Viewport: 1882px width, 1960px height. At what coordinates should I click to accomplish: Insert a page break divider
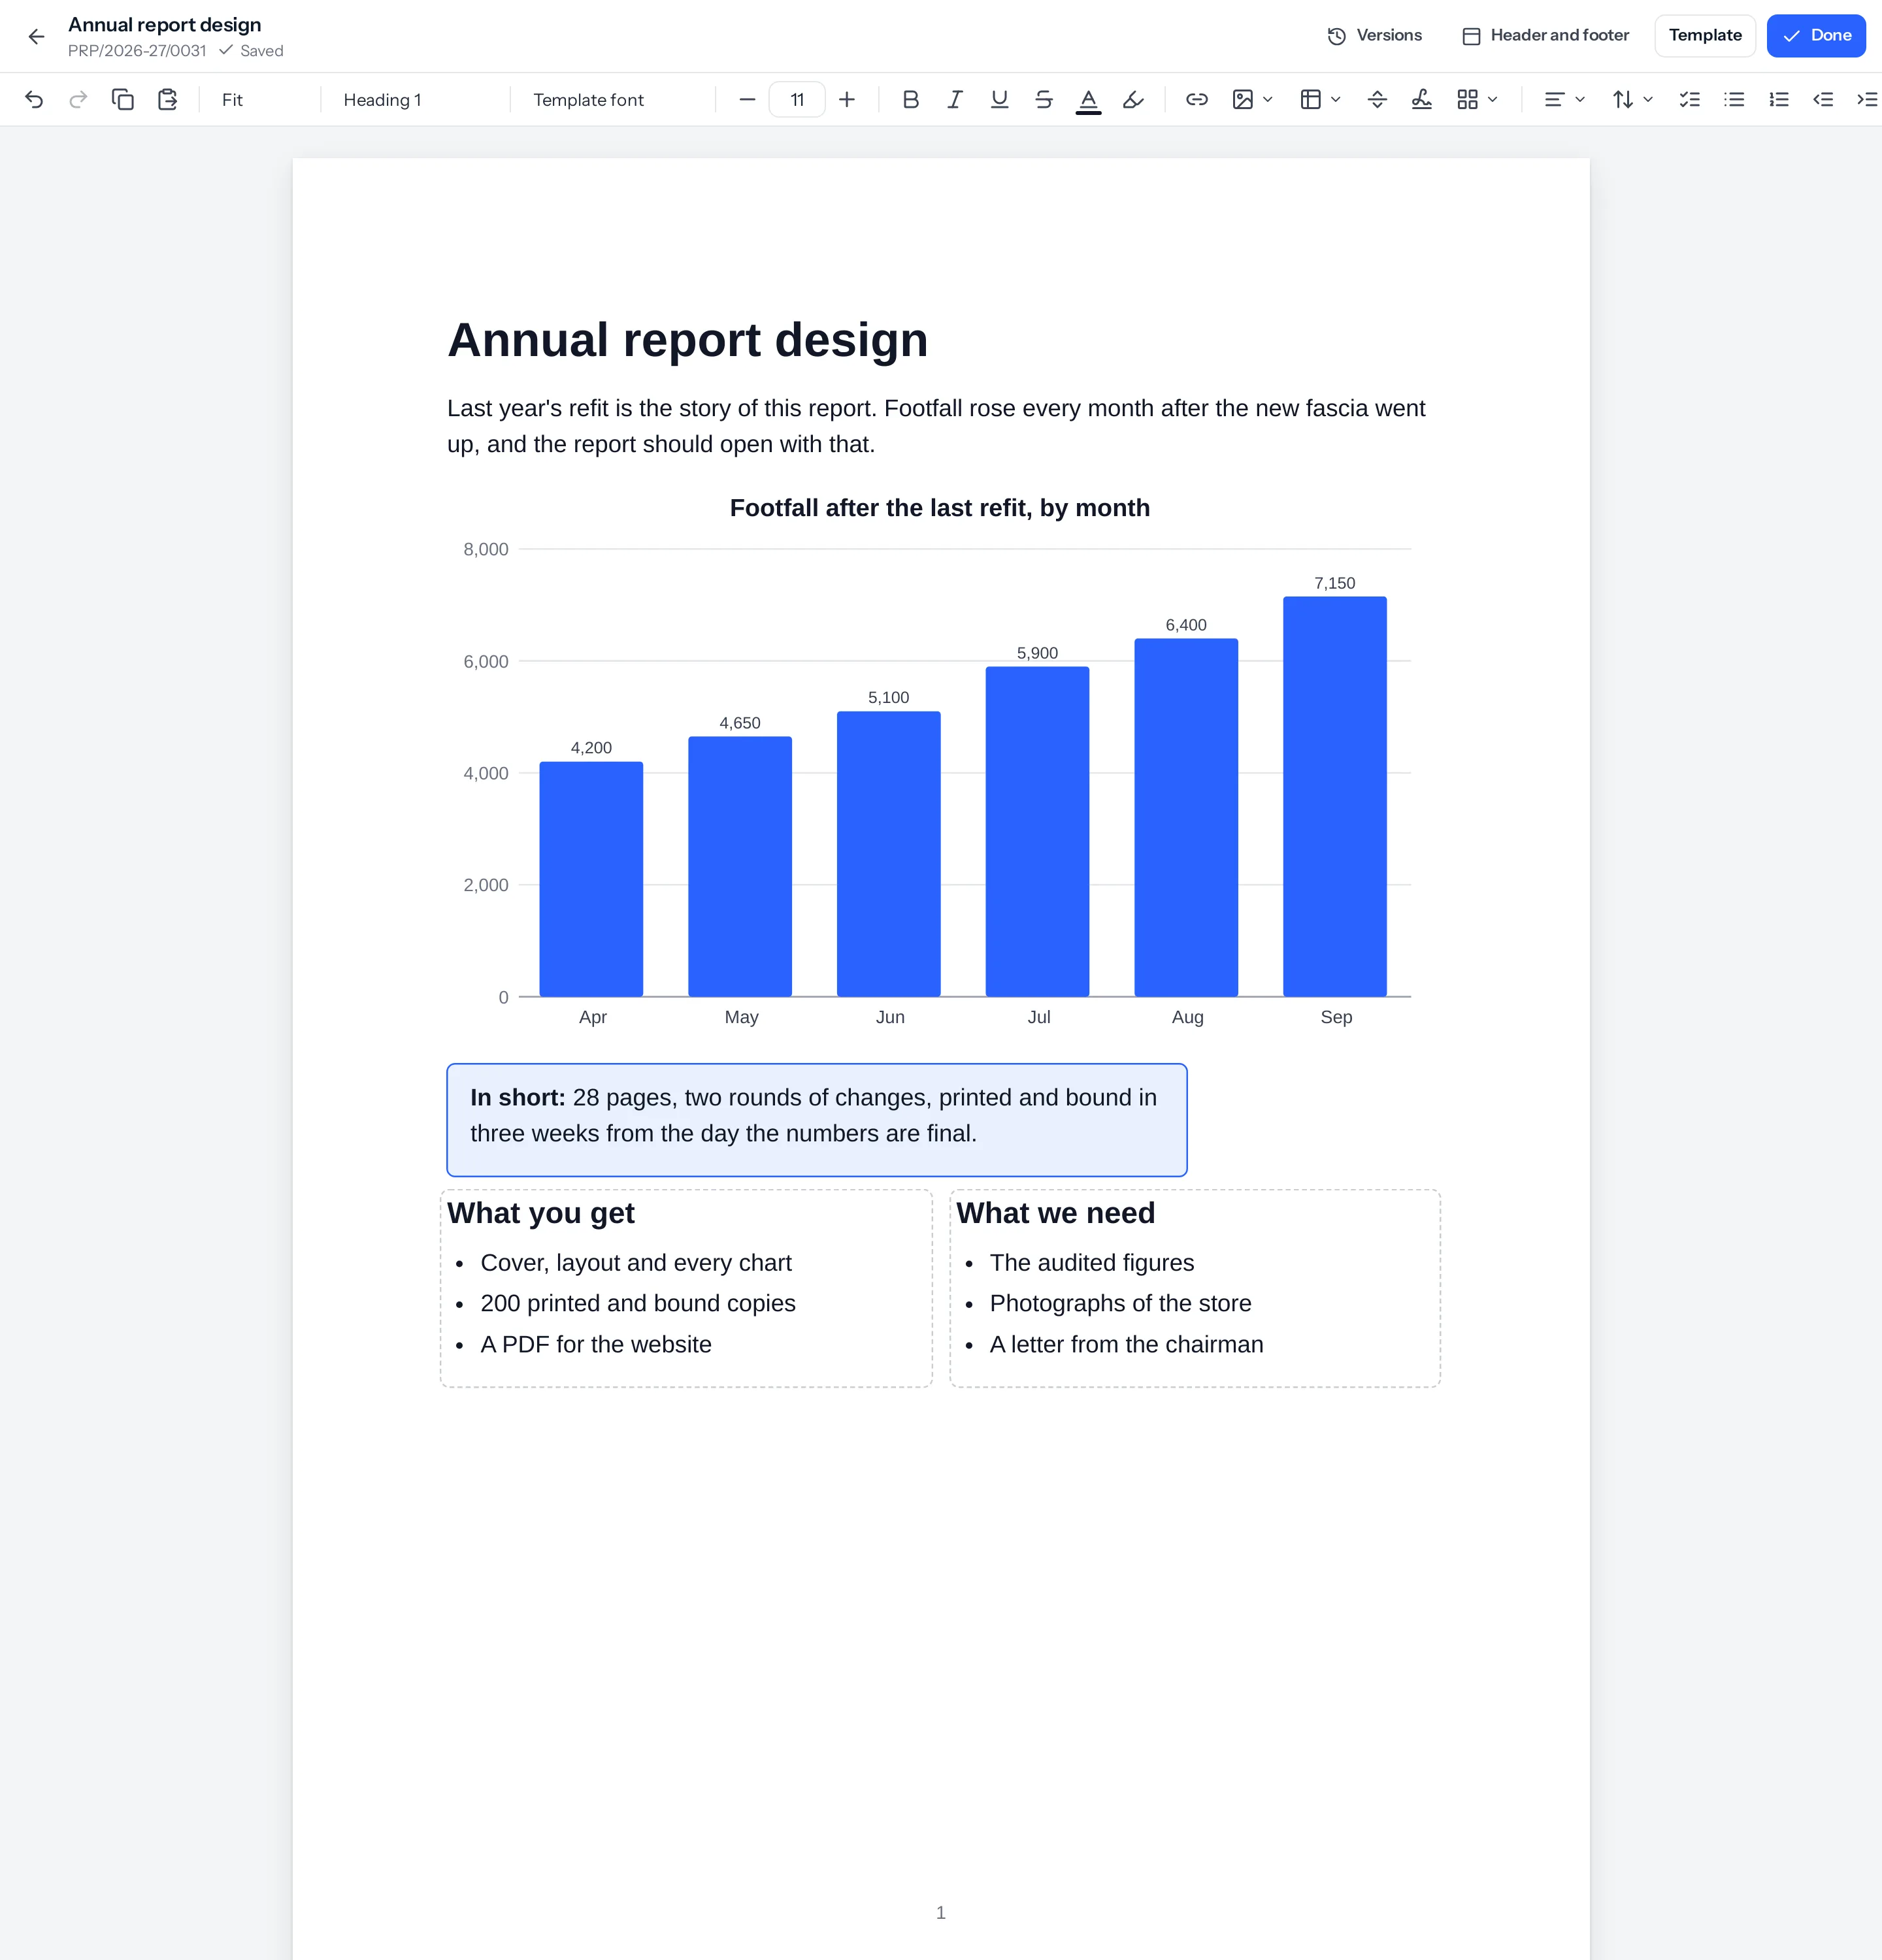point(1377,99)
